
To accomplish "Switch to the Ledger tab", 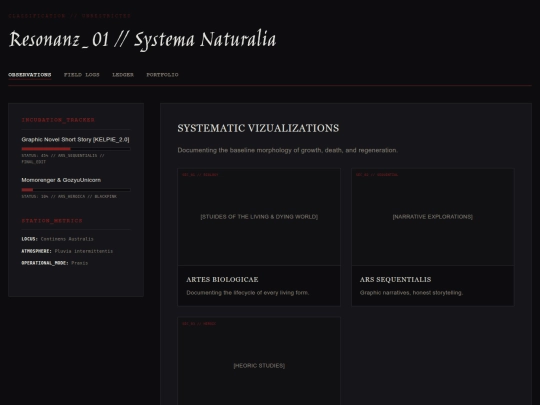I will (123, 75).
